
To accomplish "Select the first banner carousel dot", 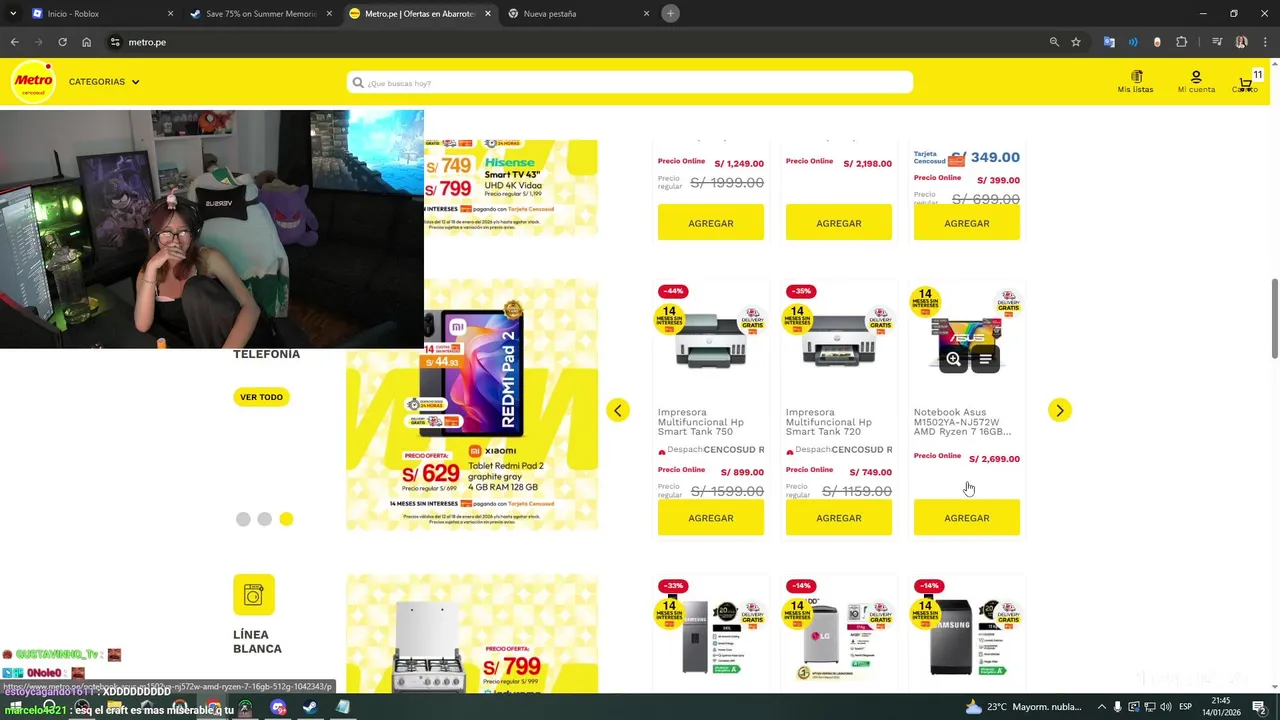I will point(243,519).
